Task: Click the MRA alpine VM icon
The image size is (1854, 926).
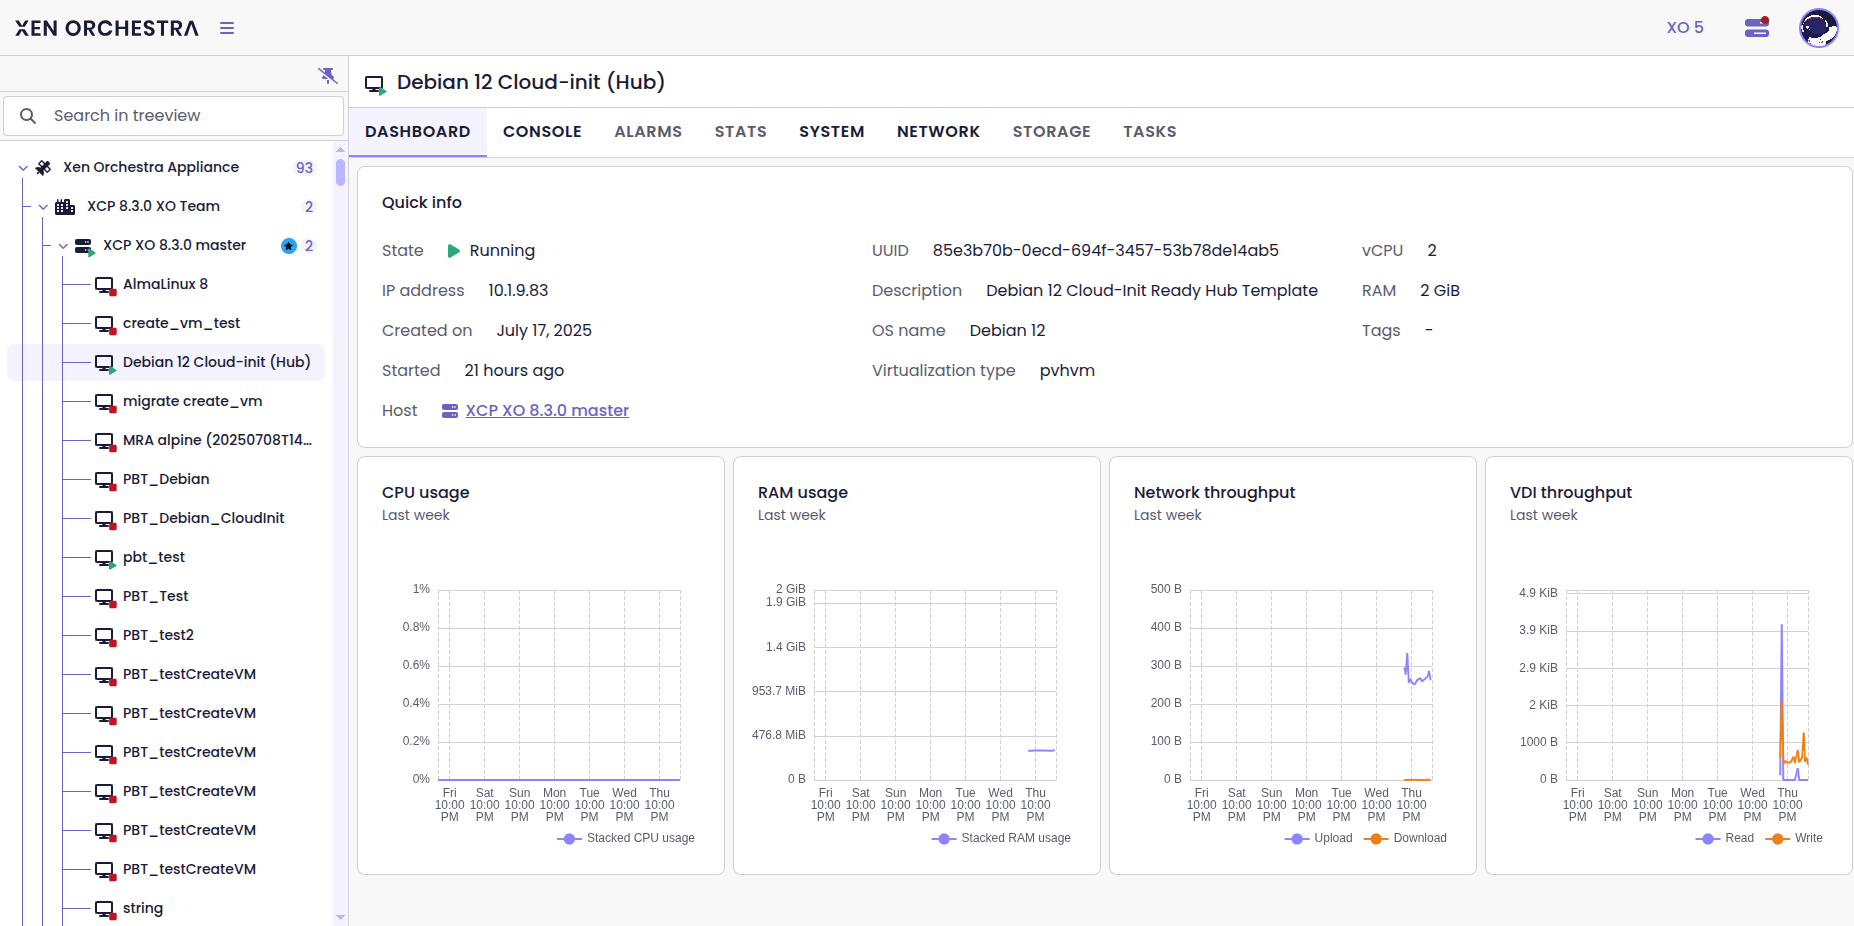Action: [105, 441]
